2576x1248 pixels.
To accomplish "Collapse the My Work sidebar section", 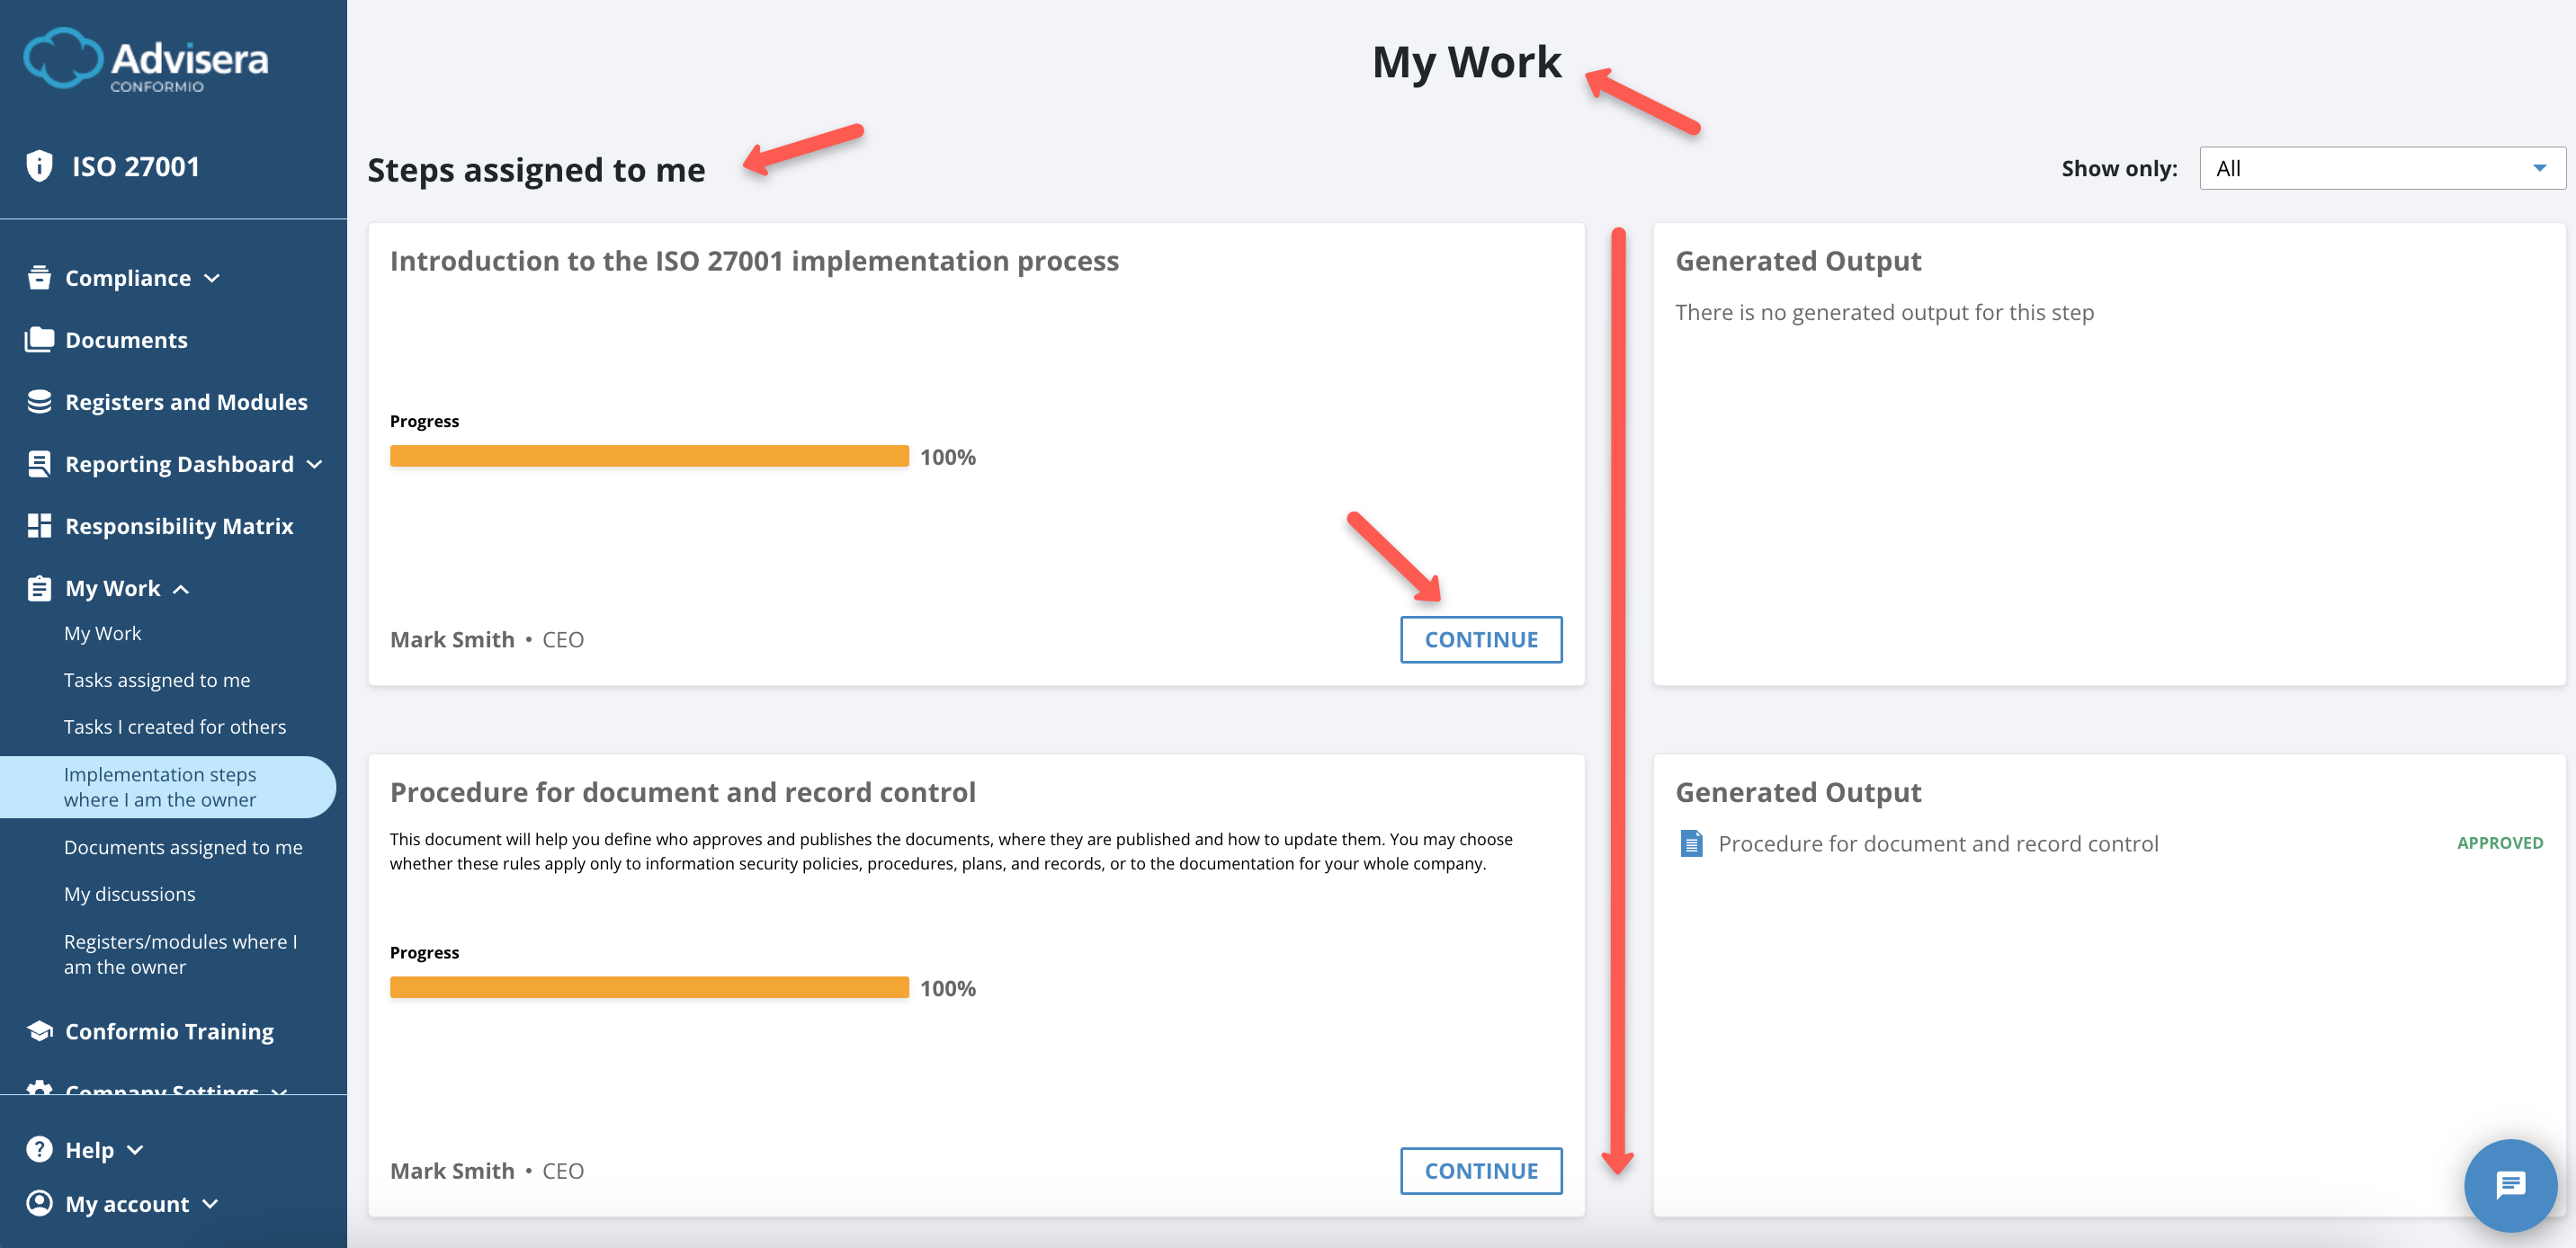I will click(181, 589).
